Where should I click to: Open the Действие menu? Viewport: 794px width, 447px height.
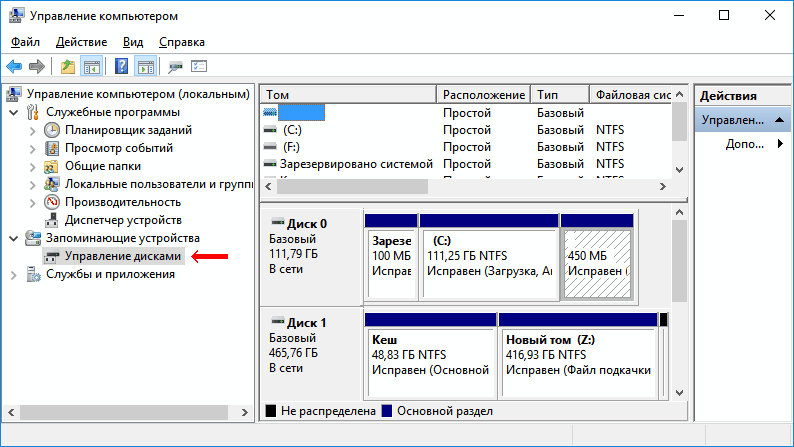coord(82,42)
